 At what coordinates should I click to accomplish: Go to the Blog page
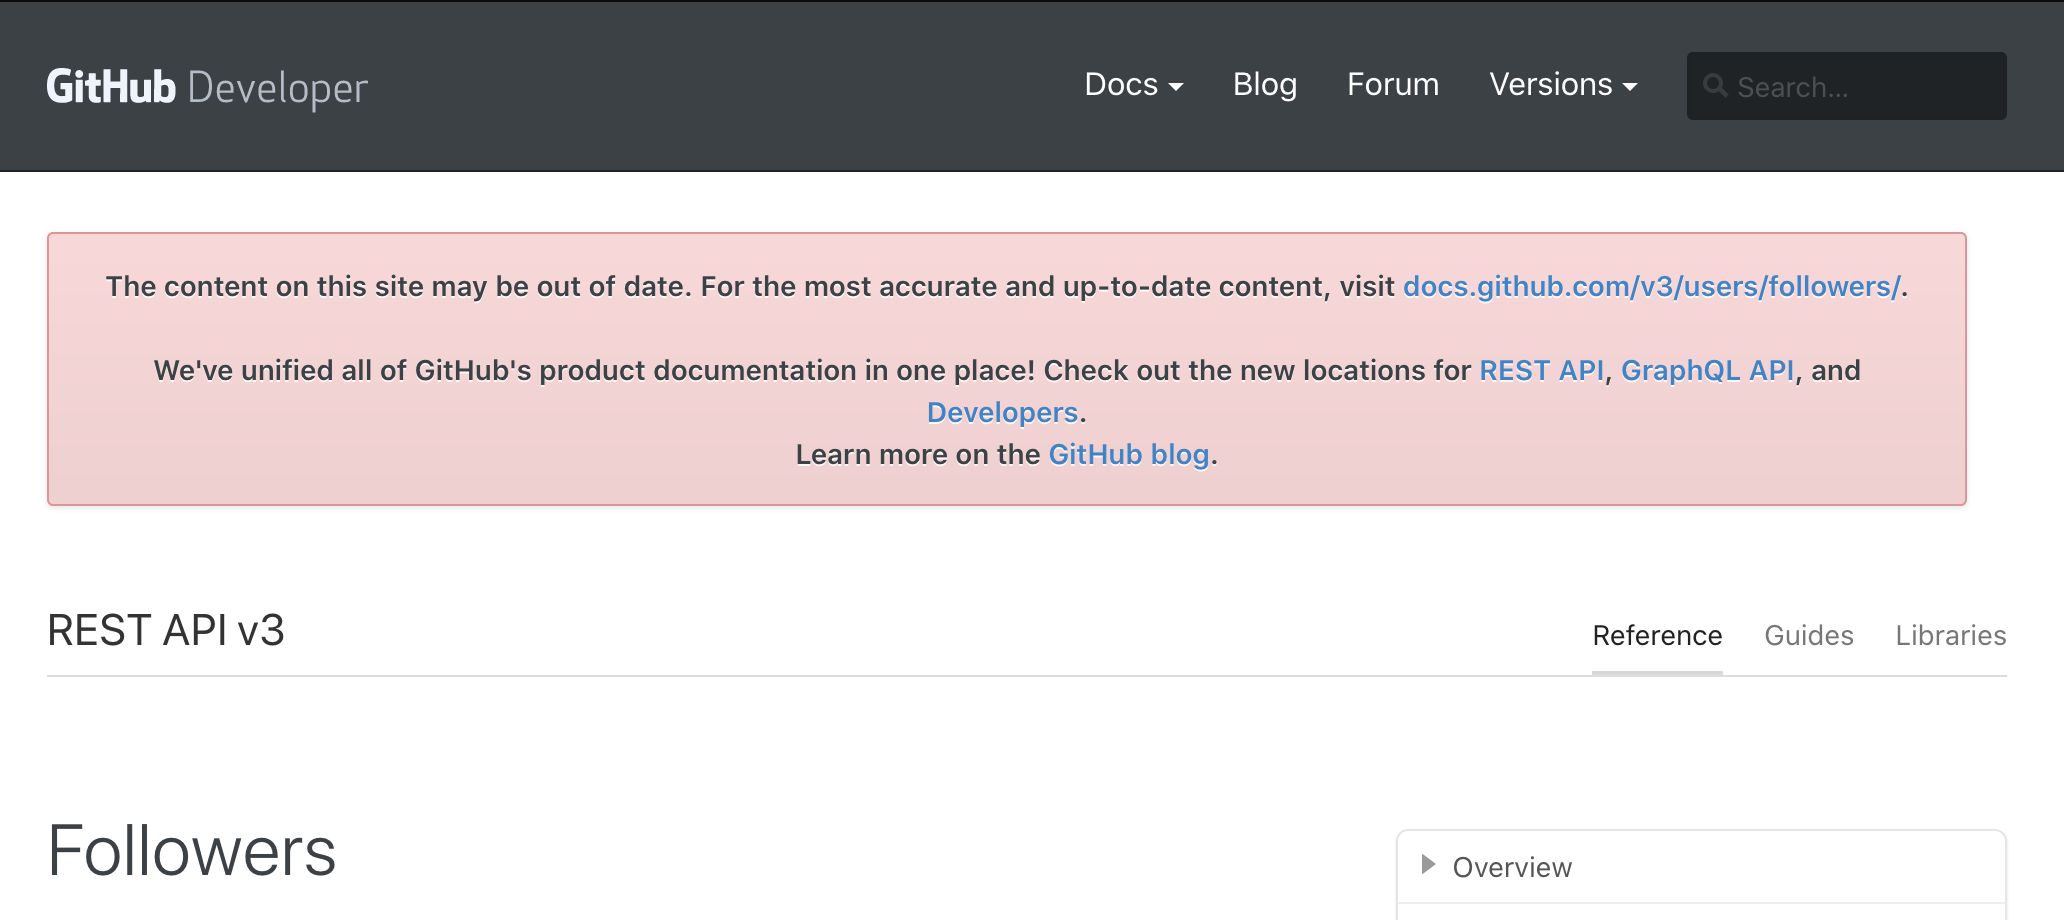(x=1265, y=85)
